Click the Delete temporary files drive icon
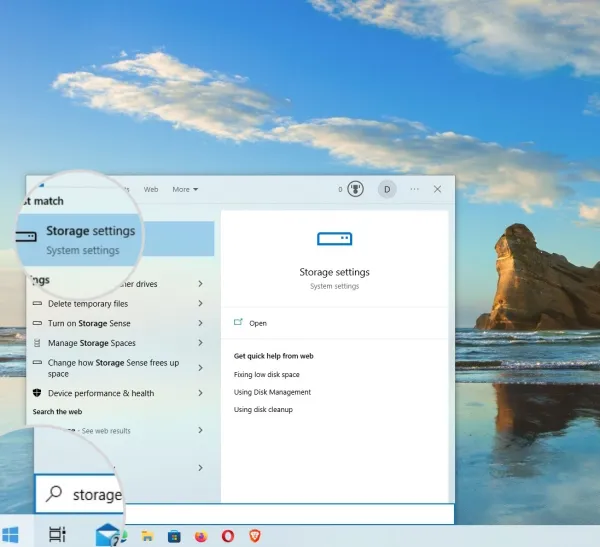Image resolution: width=600 pixels, height=547 pixels. (37, 303)
